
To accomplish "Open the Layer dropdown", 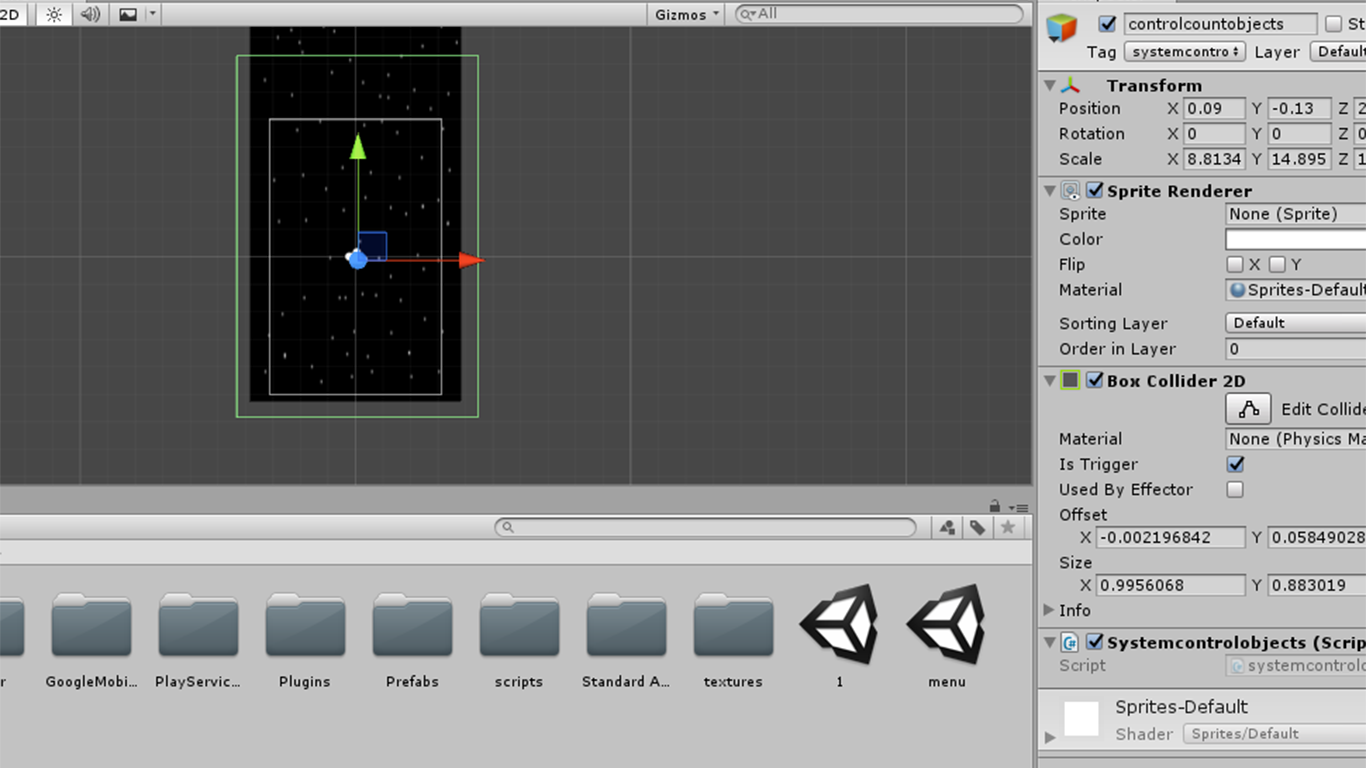I will point(1338,51).
